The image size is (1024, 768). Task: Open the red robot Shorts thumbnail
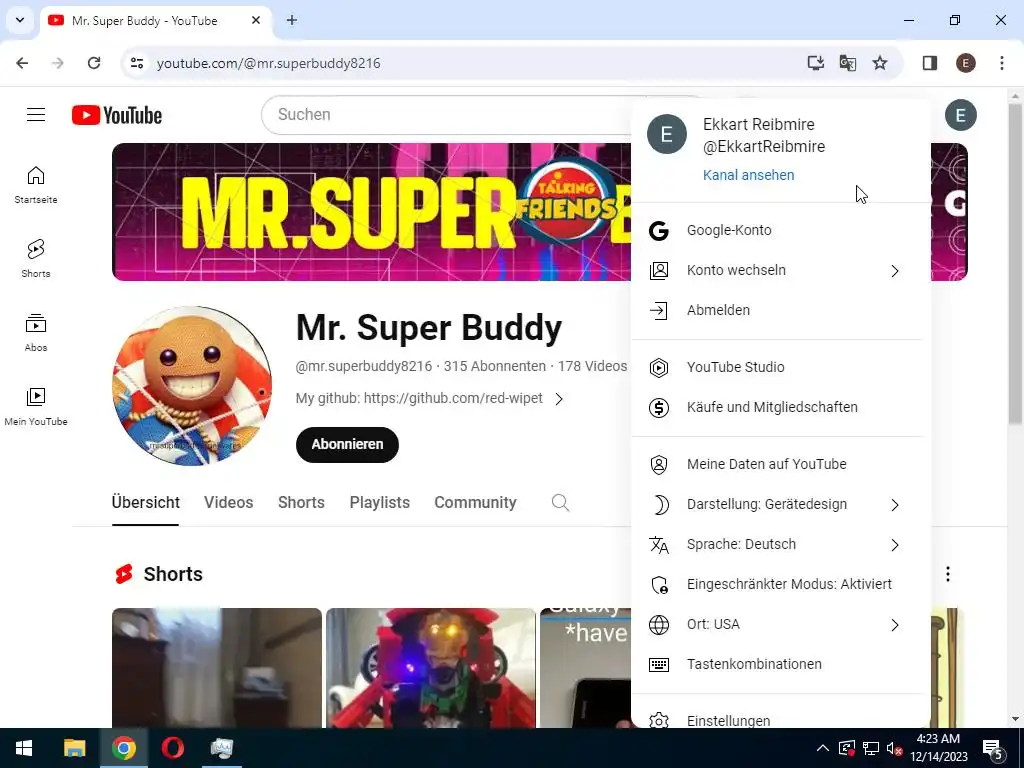[x=431, y=667]
